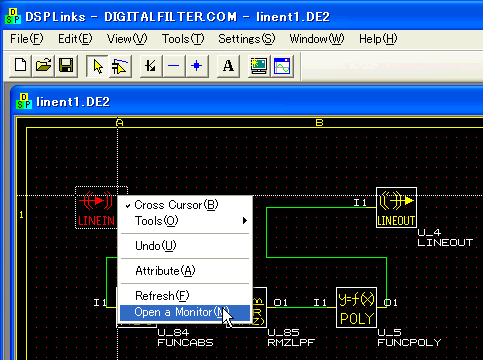The image size is (483, 360).
Task: Click the DSP app icon in main title bar
Action: pyautogui.click(x=13, y=16)
